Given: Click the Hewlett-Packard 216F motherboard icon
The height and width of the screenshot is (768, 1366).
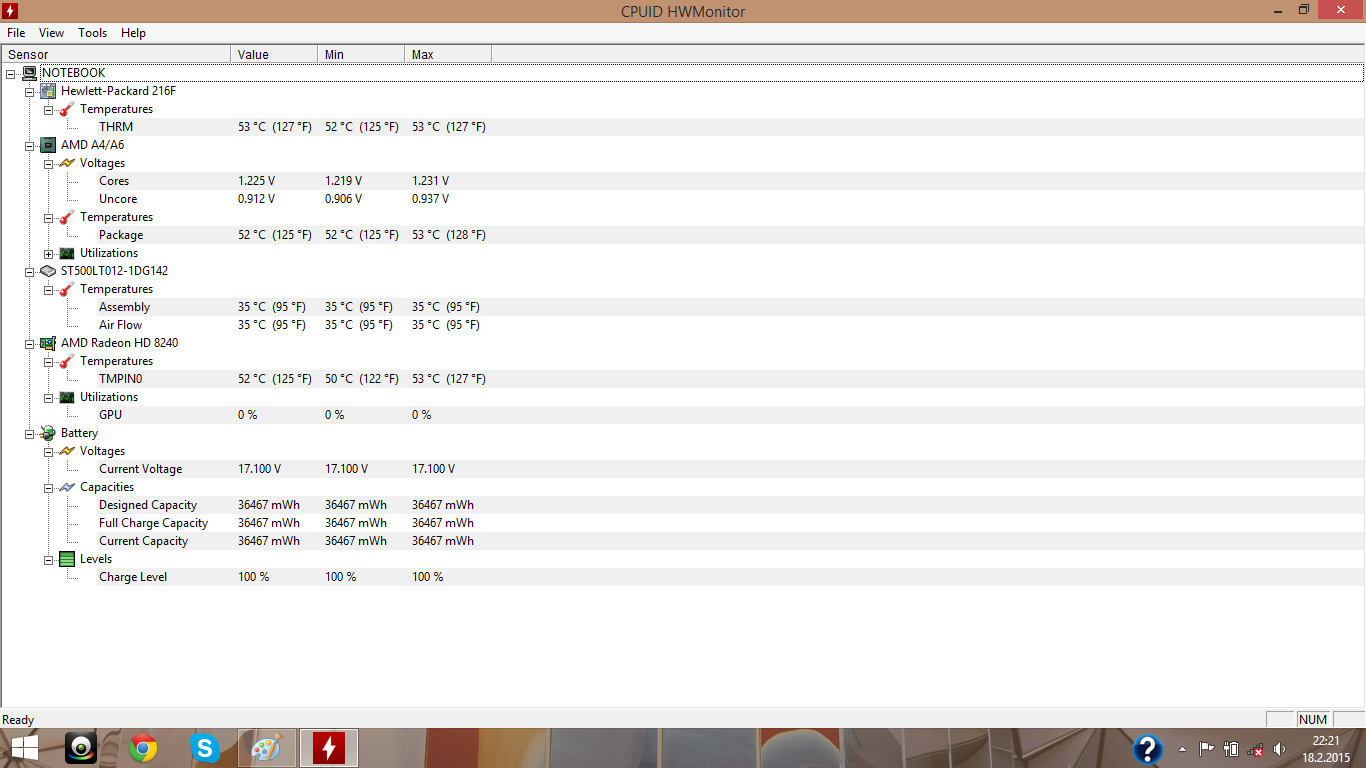Looking at the screenshot, I should tap(48, 91).
